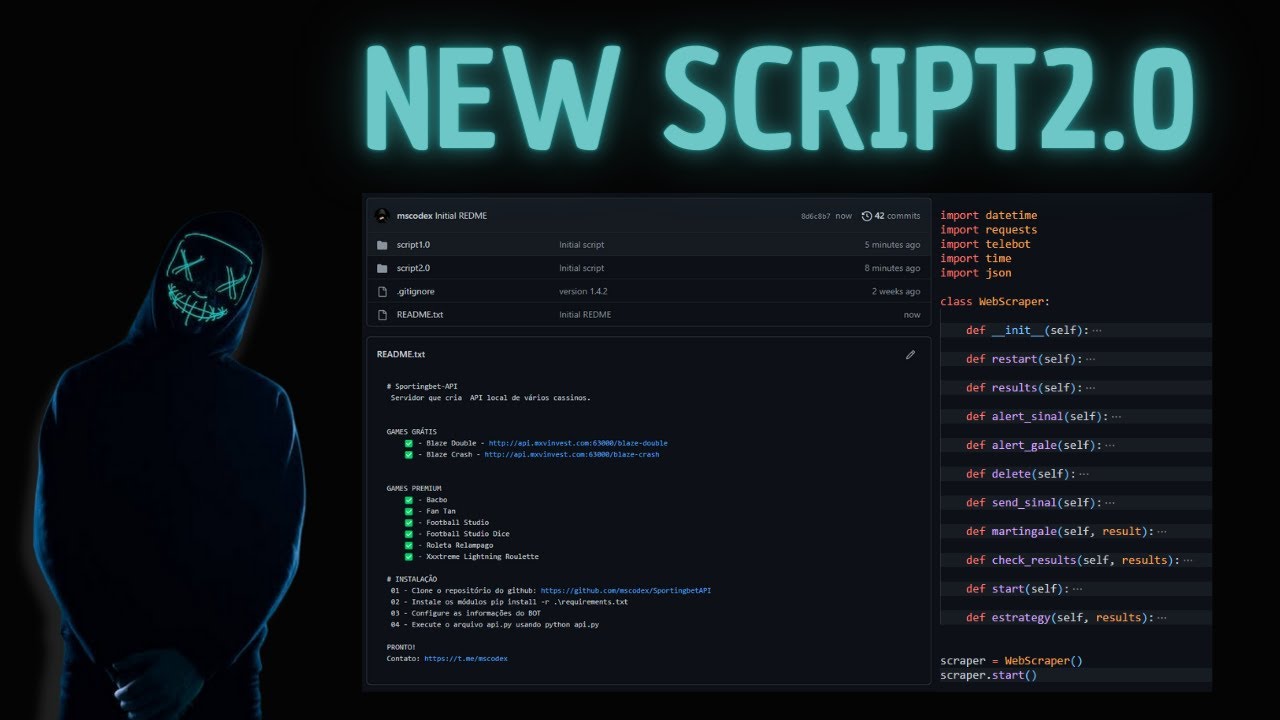The image size is (1280, 720).
Task: Click the 'GAMES PREMIUM' heading text
Action: 414,488
